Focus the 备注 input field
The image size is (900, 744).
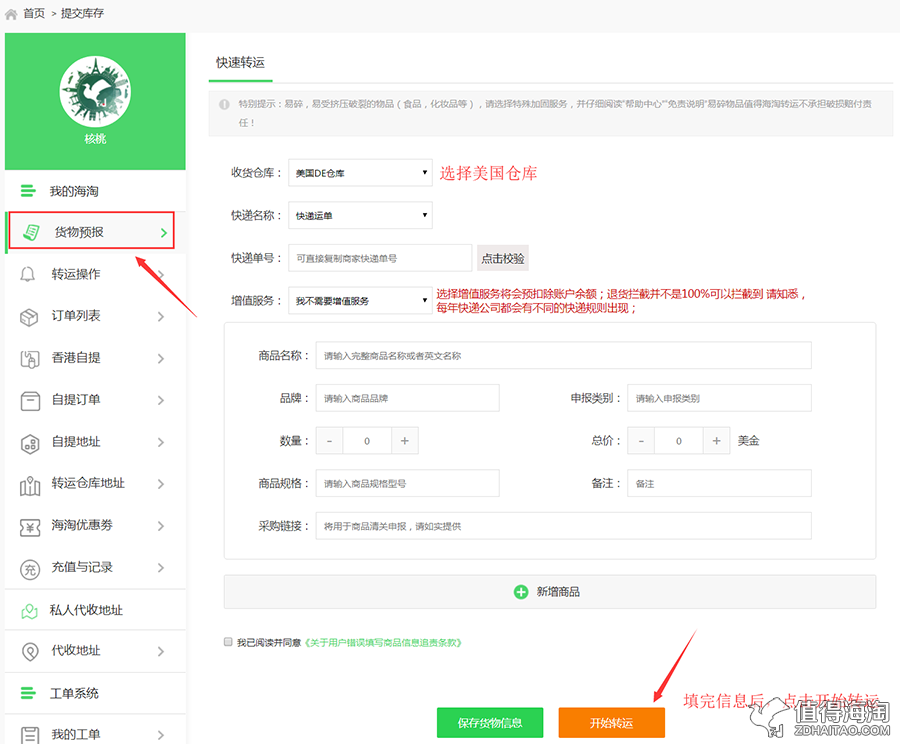click(x=719, y=483)
